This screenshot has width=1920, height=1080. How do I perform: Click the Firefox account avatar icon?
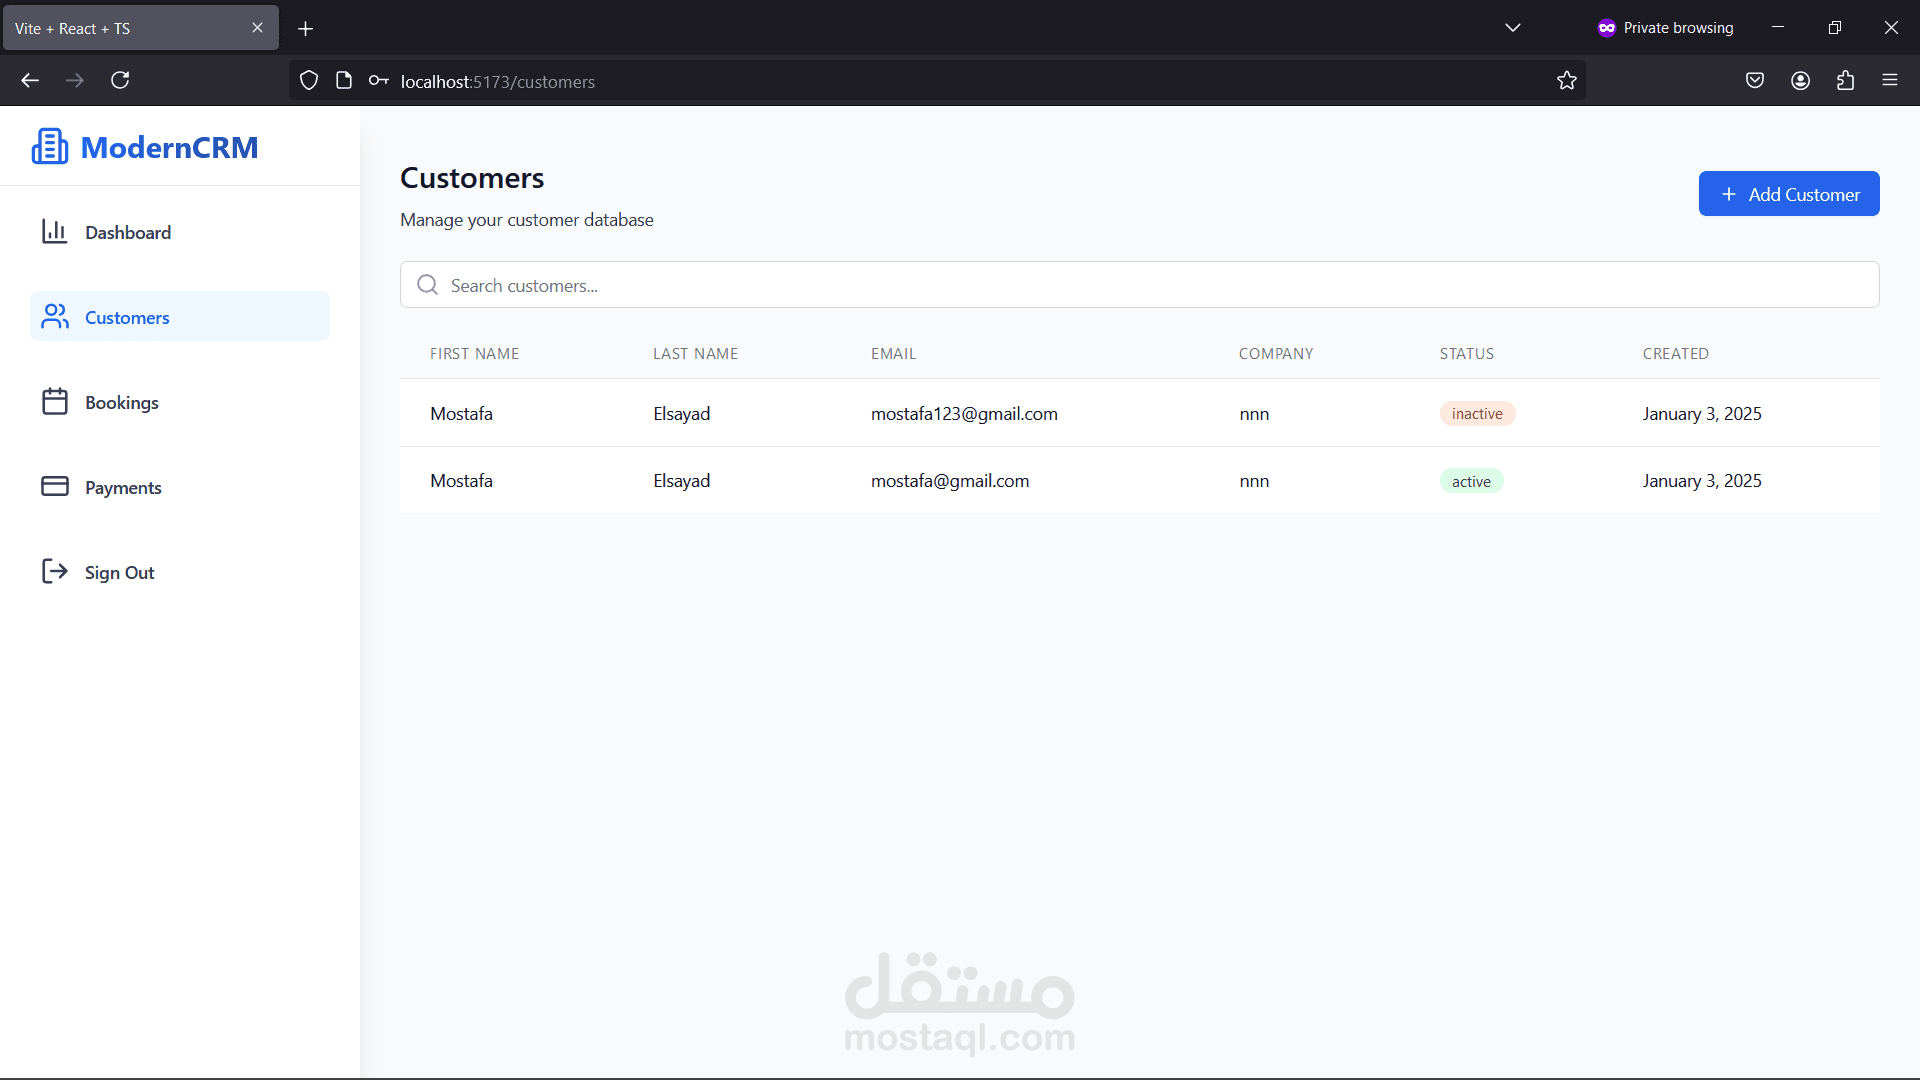(x=1800, y=81)
